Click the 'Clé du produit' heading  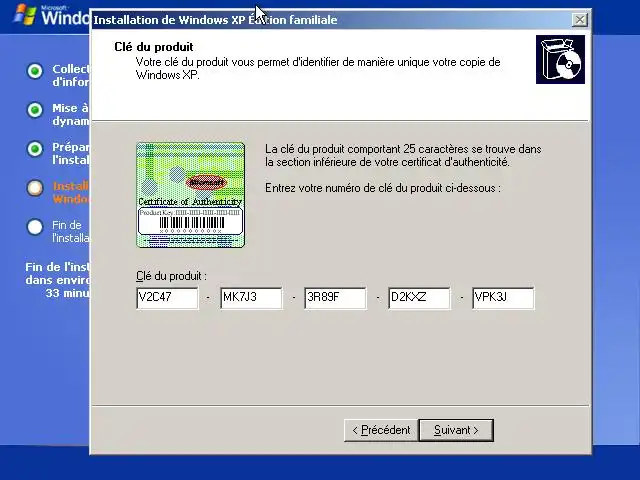pos(154,47)
